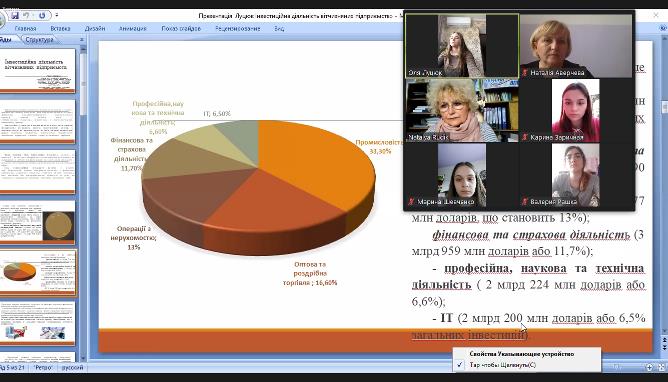The height and width of the screenshot is (382, 668).
Task: Open the Показ слайдов ribbon tab
Action: (181, 29)
